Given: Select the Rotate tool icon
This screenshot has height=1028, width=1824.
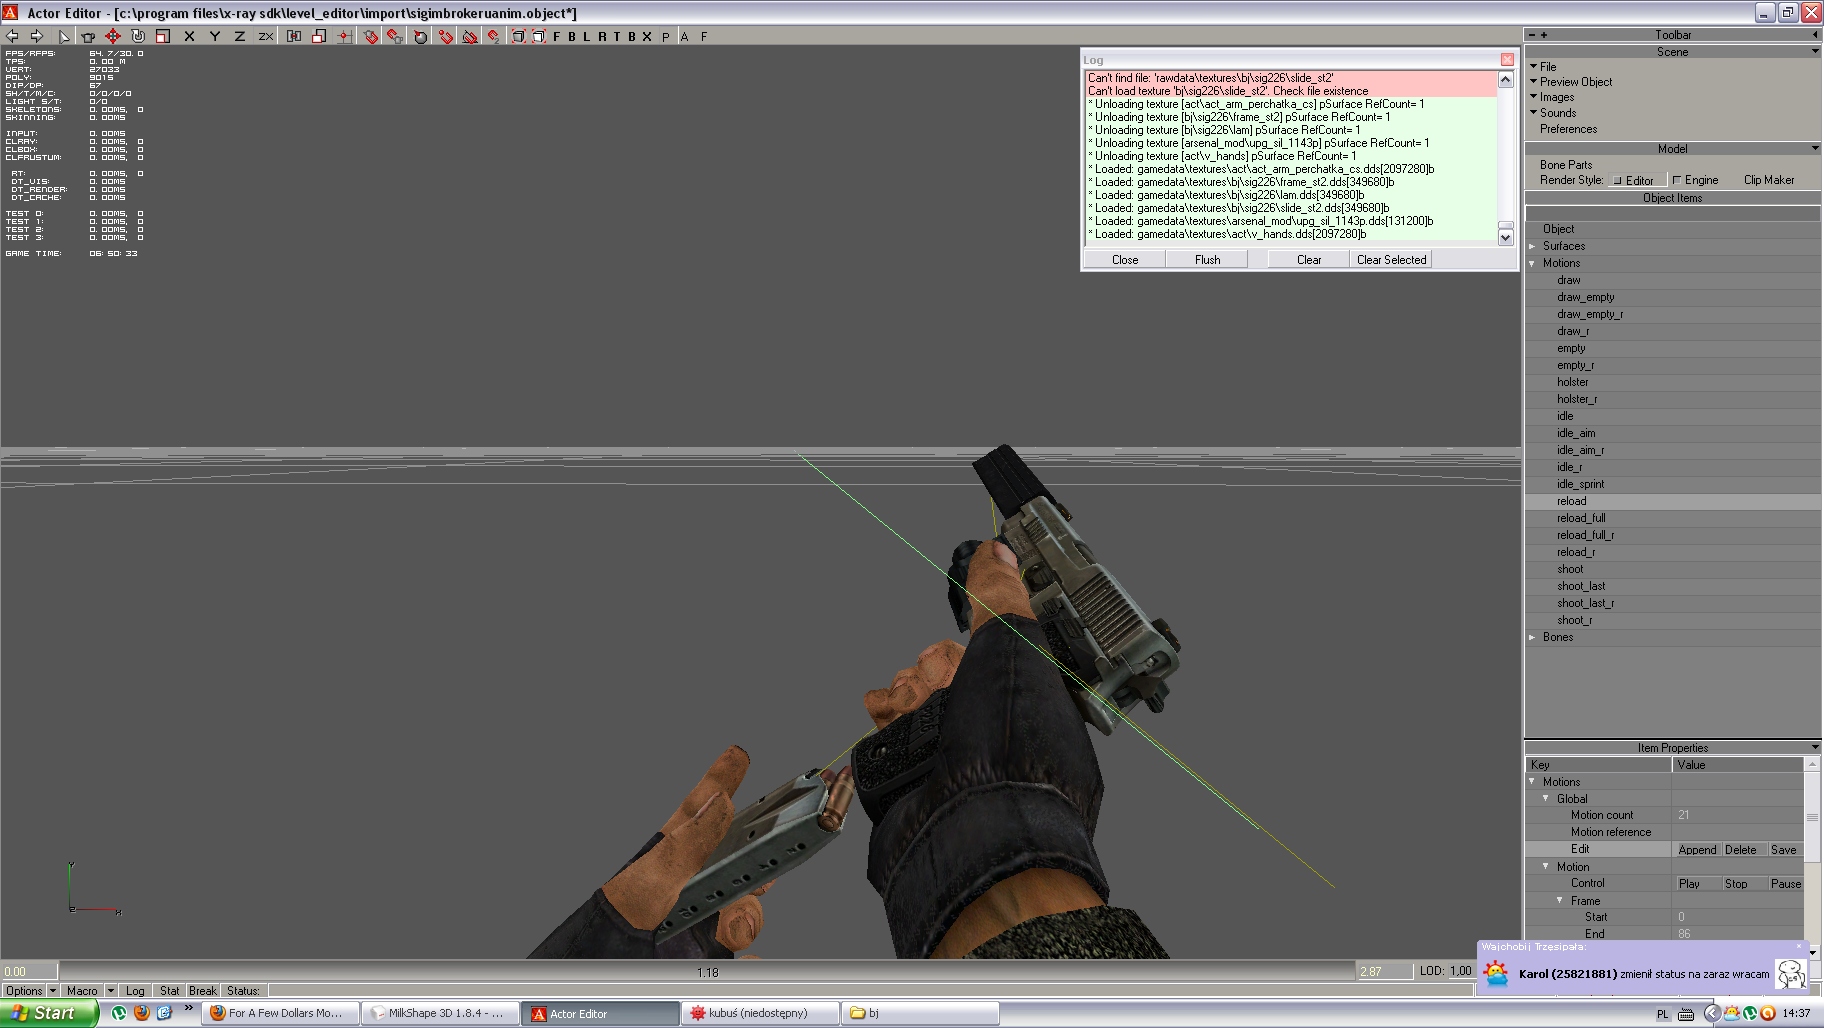Looking at the screenshot, I should 138,36.
